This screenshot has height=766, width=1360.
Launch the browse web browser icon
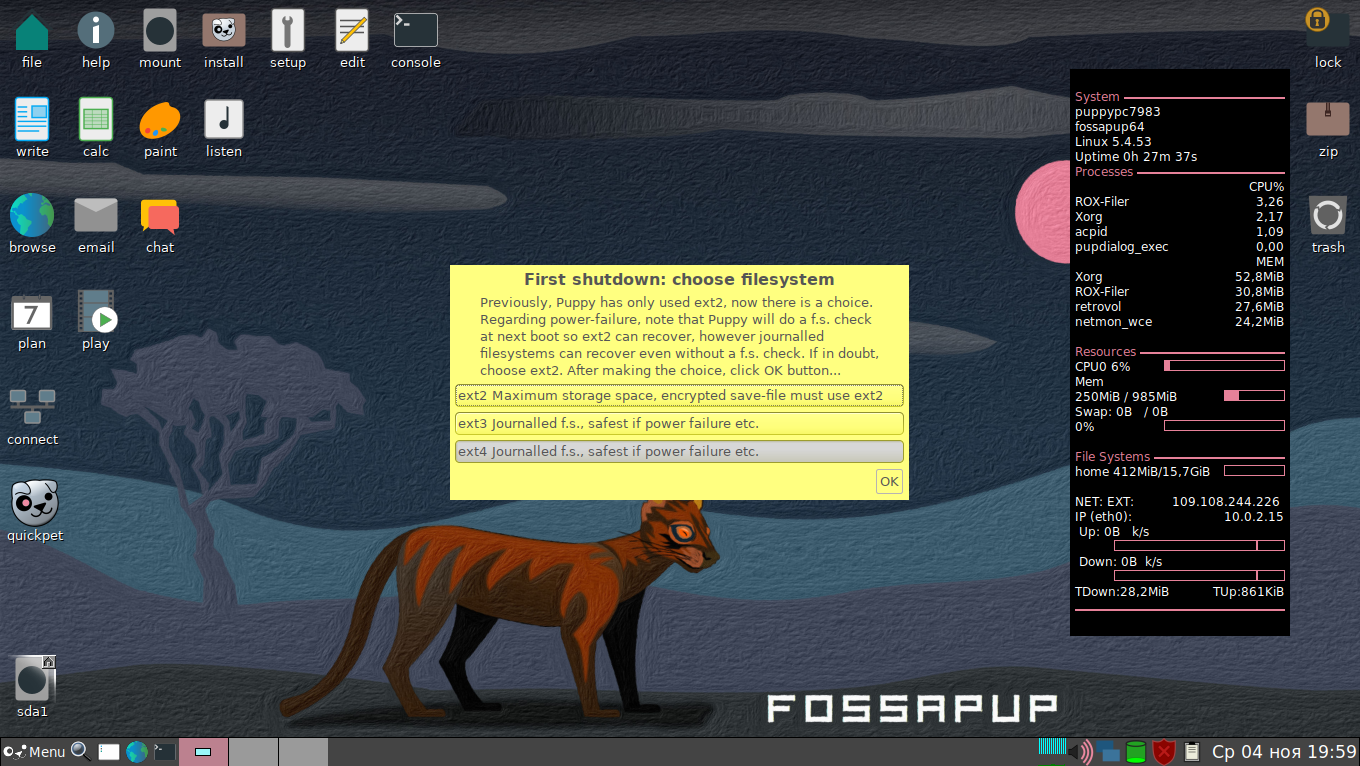[32, 216]
